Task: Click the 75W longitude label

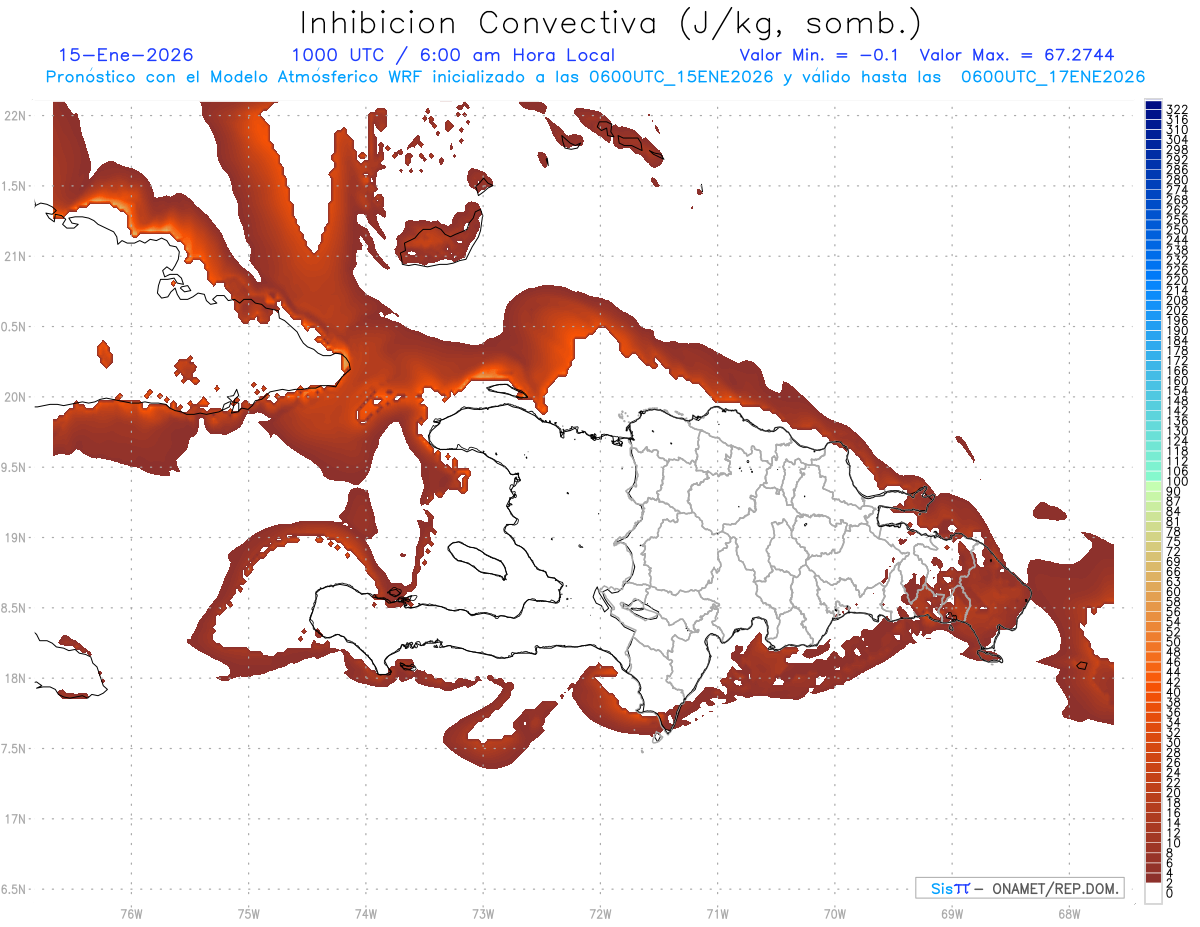Action: pos(248,913)
